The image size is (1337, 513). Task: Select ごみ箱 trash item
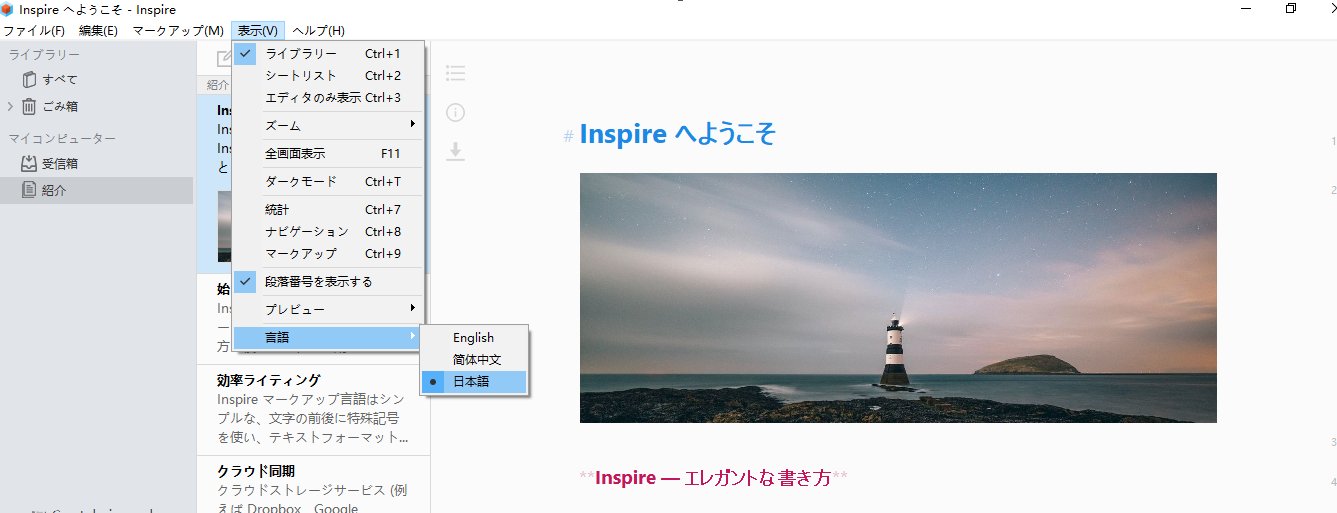(x=59, y=106)
